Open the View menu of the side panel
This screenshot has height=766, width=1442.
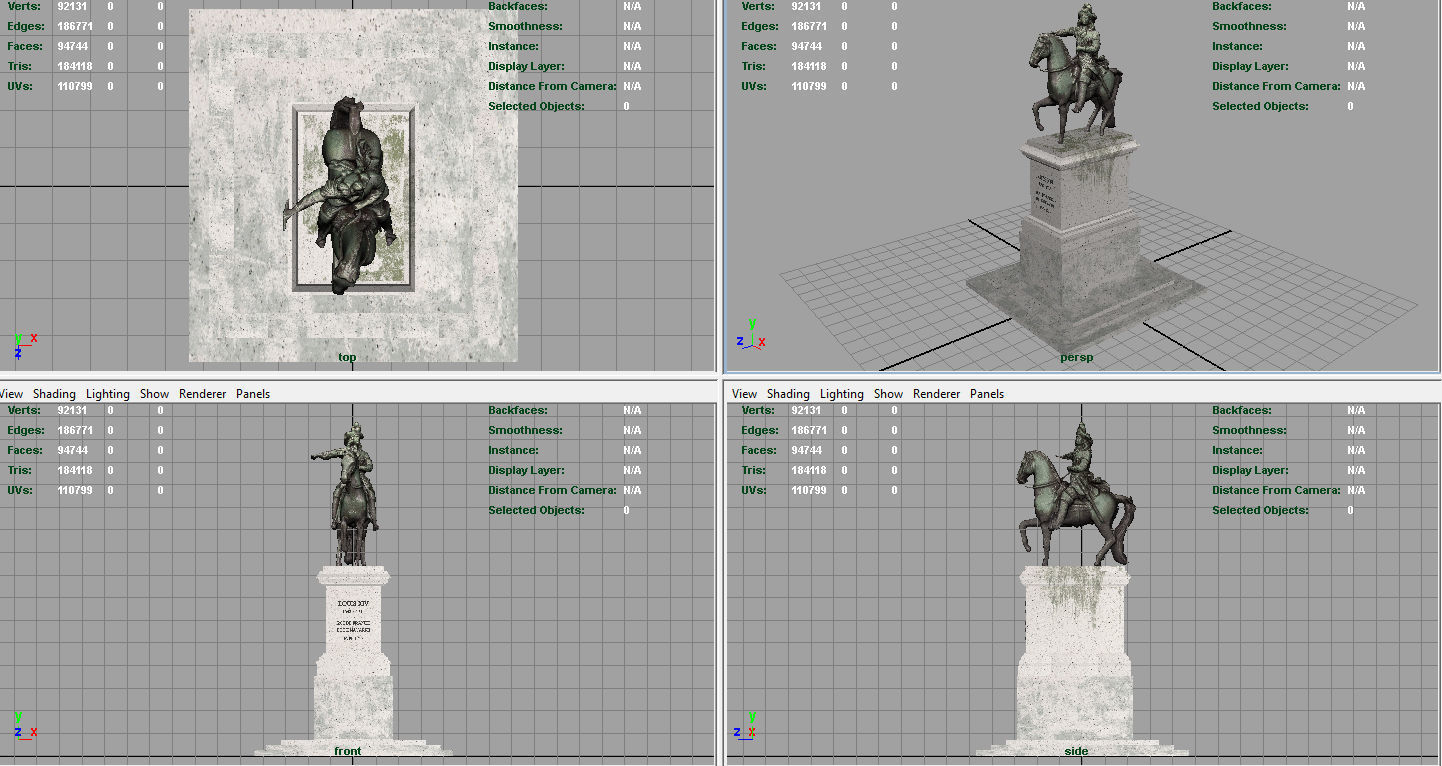pos(745,394)
